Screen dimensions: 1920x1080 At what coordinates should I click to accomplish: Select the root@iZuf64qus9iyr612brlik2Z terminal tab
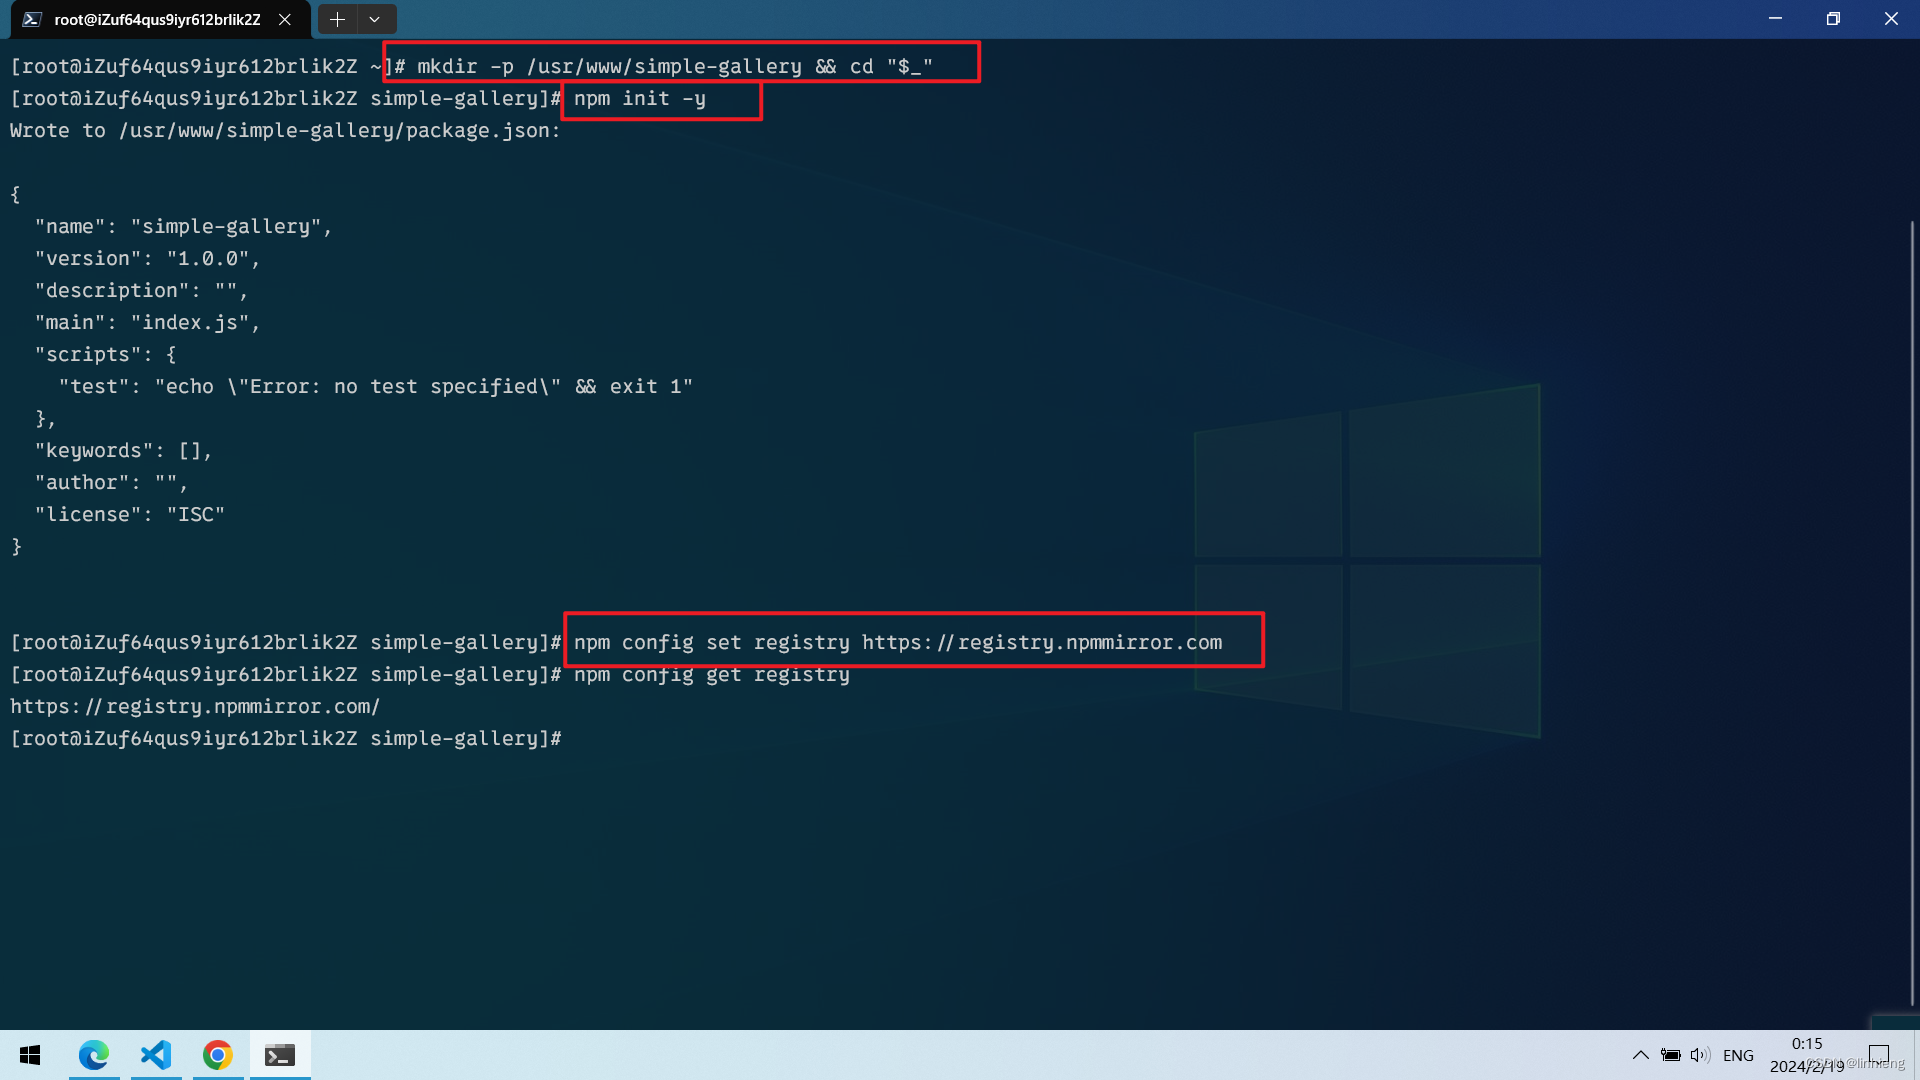click(x=157, y=19)
